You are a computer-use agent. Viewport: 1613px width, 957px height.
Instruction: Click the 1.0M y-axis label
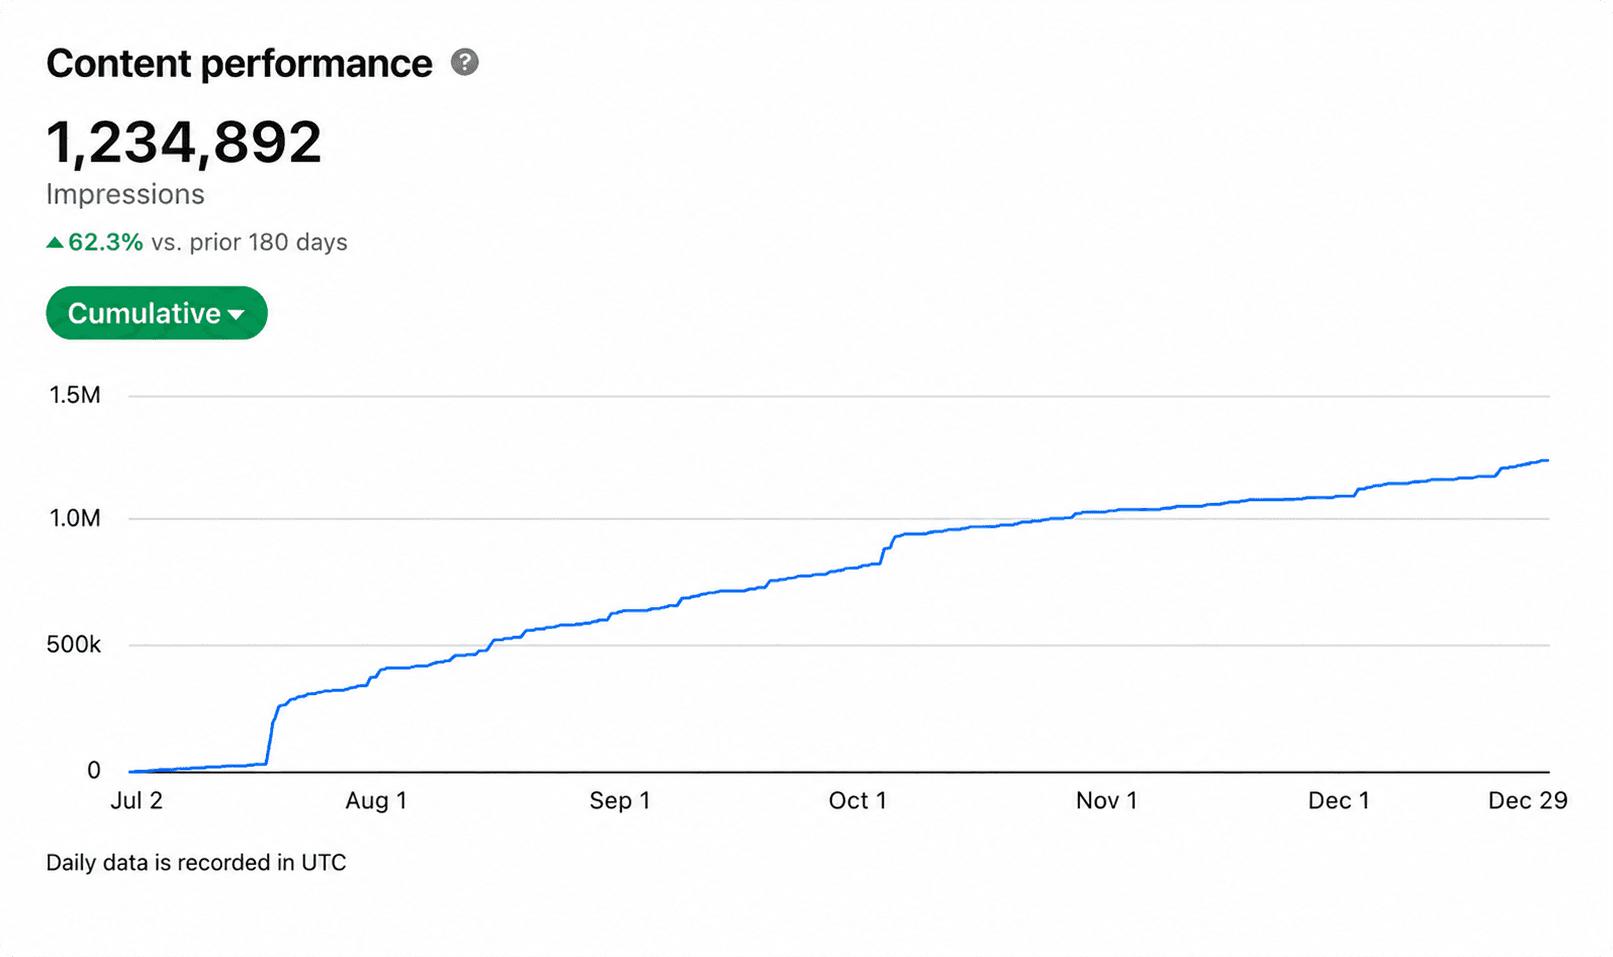pos(75,518)
